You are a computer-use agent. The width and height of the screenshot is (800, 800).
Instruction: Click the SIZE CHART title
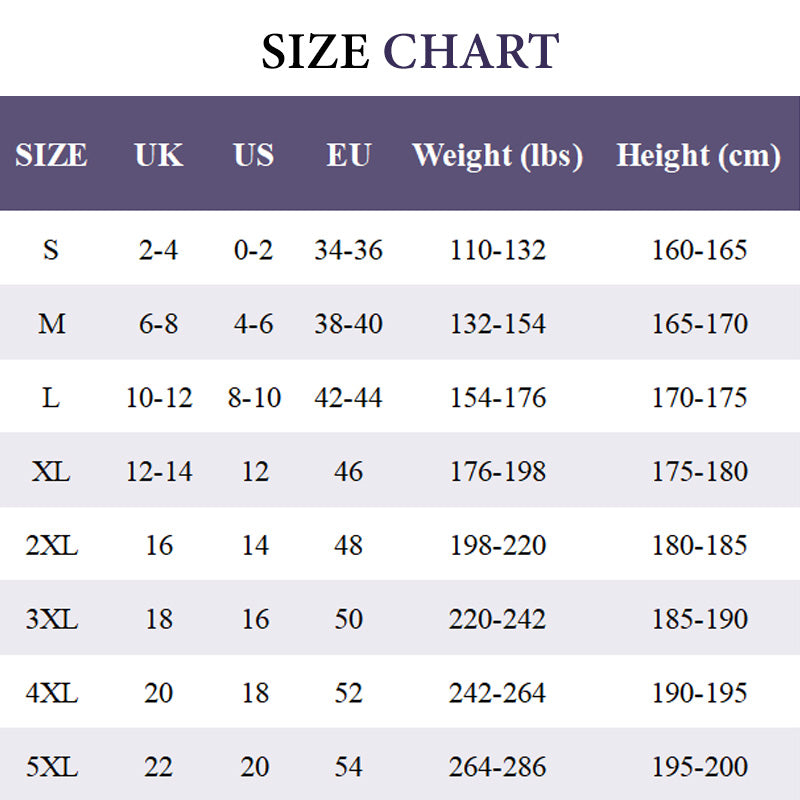click(x=410, y=51)
